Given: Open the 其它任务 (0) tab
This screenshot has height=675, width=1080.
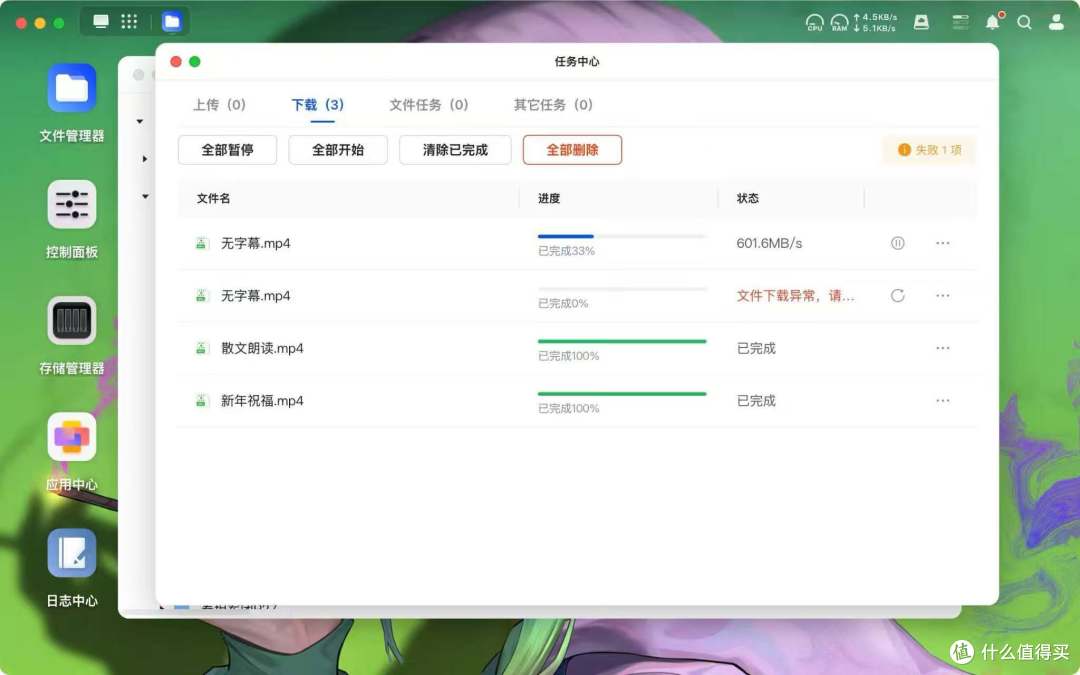Looking at the screenshot, I should 553,105.
